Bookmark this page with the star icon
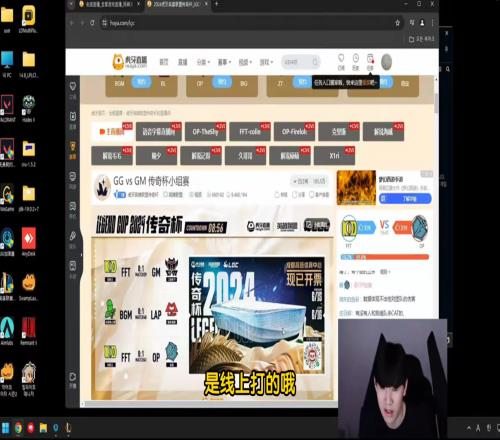 [397, 23]
